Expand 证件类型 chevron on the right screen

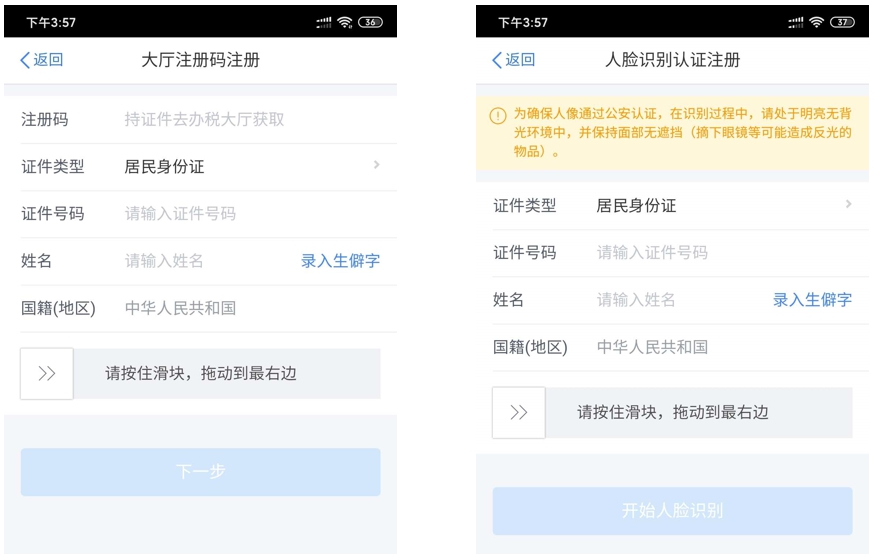[x=848, y=204]
